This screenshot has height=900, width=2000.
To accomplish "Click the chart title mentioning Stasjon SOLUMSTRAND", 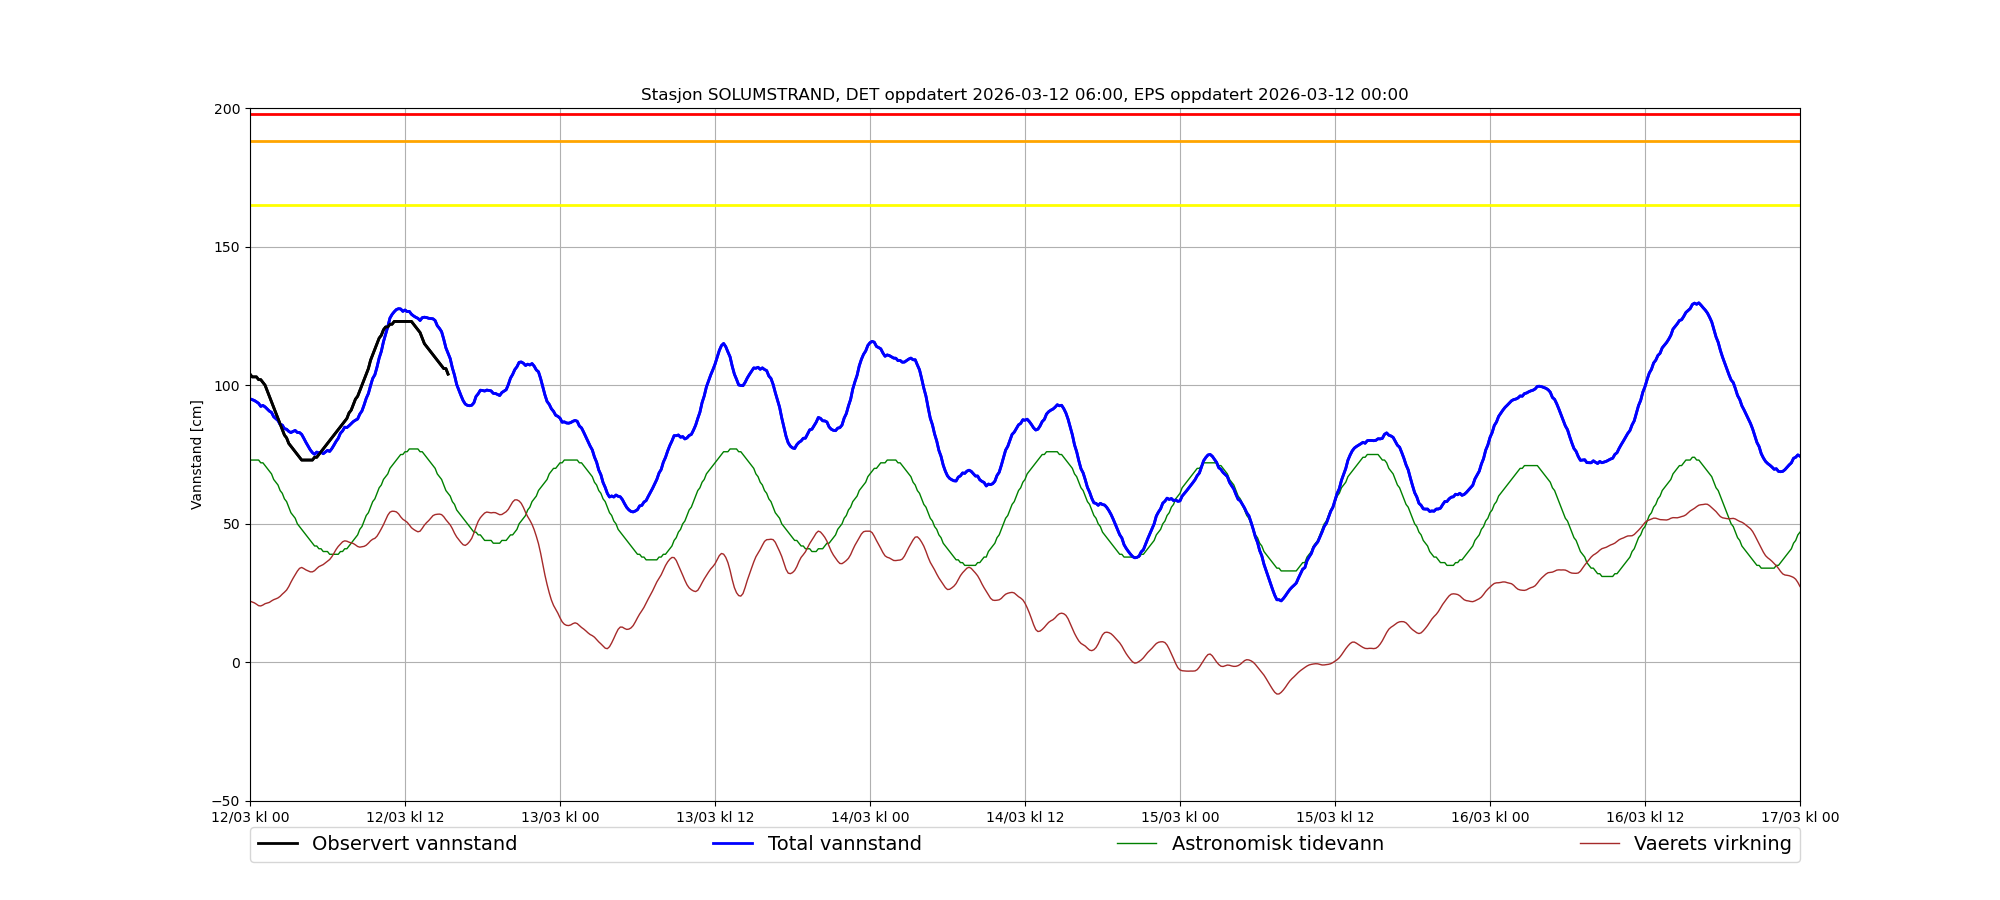I will coord(1024,95).
